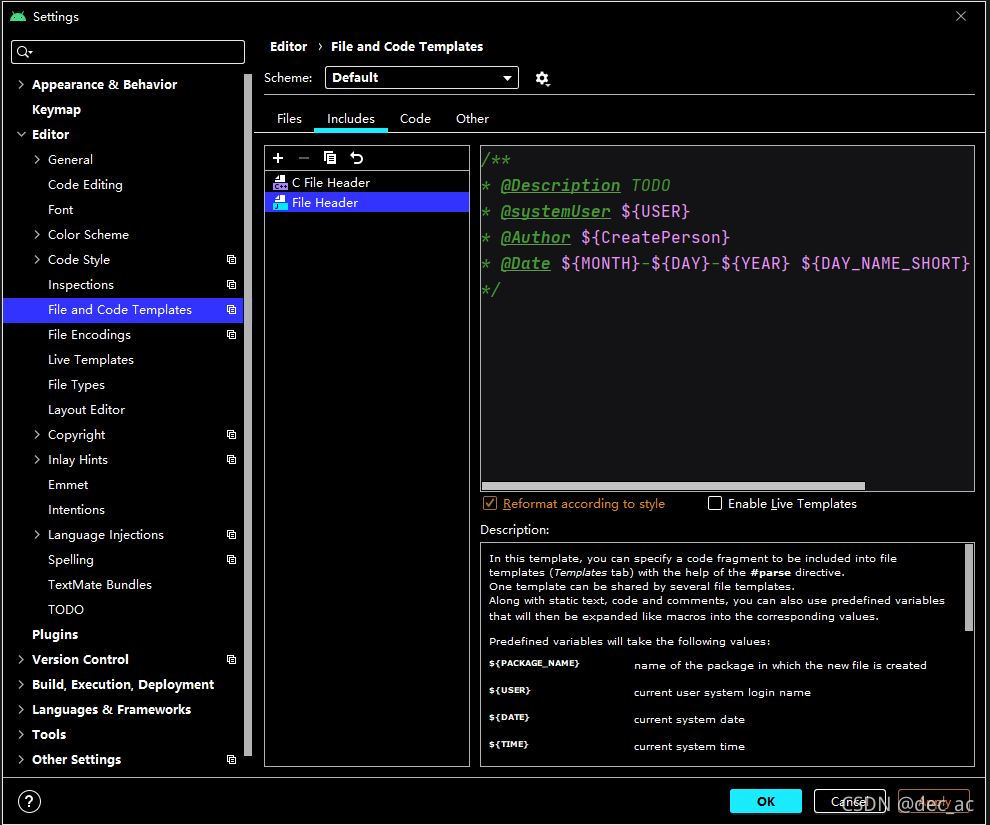Click the Description panel vertical scrollbar
Viewport: 990px width, 825px height.
pos(969,587)
